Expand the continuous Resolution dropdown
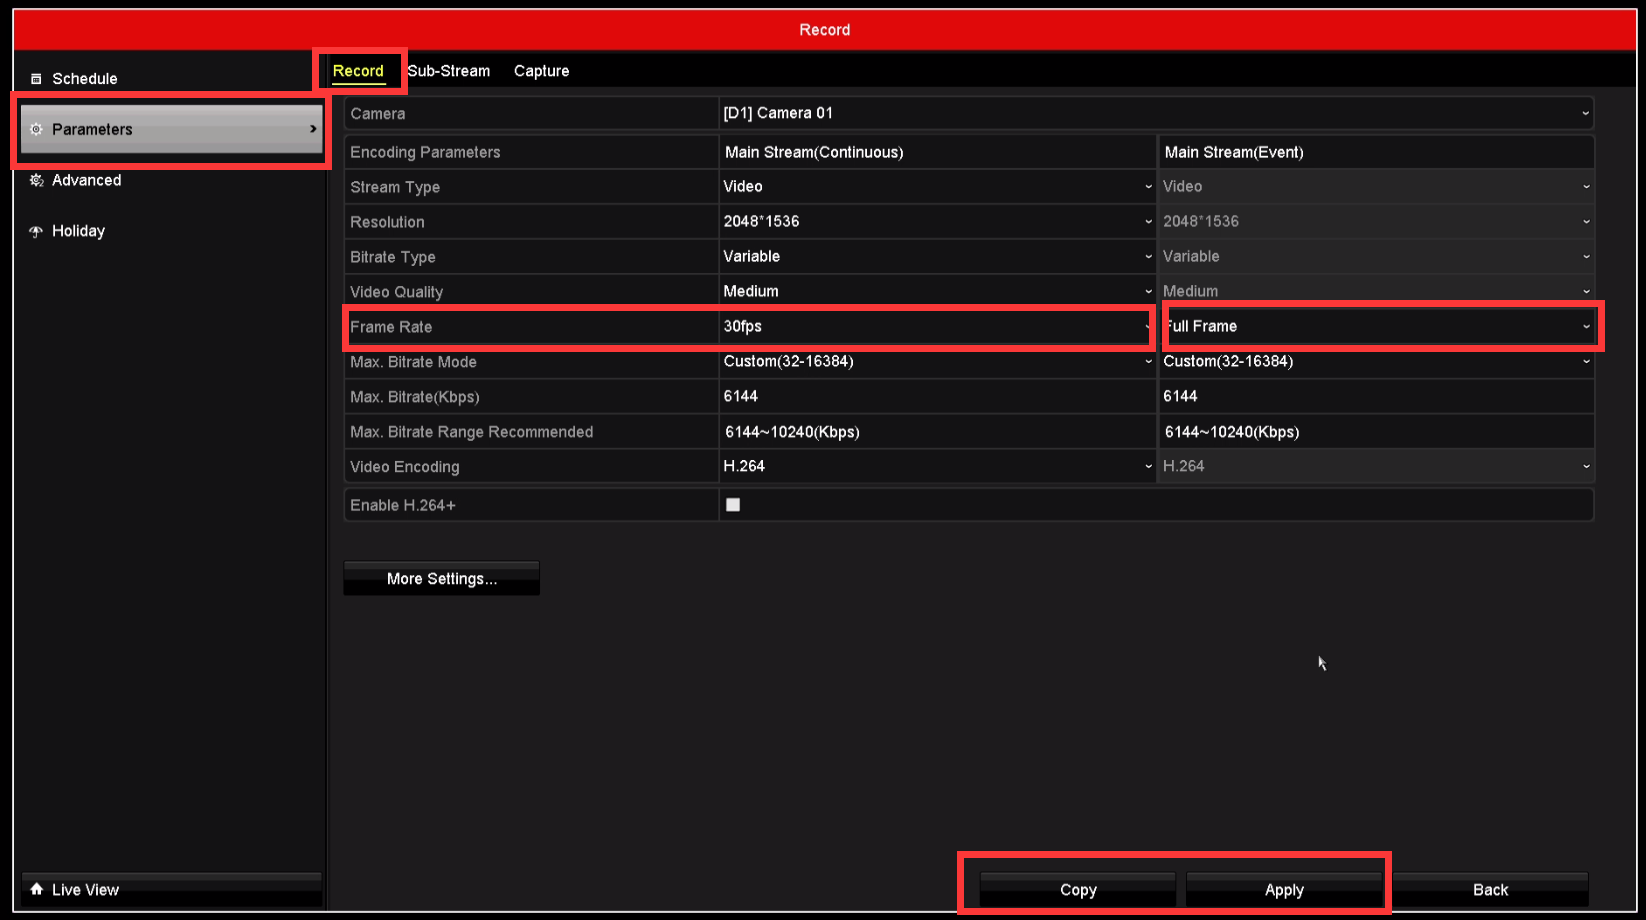The width and height of the screenshot is (1646, 920). point(937,222)
